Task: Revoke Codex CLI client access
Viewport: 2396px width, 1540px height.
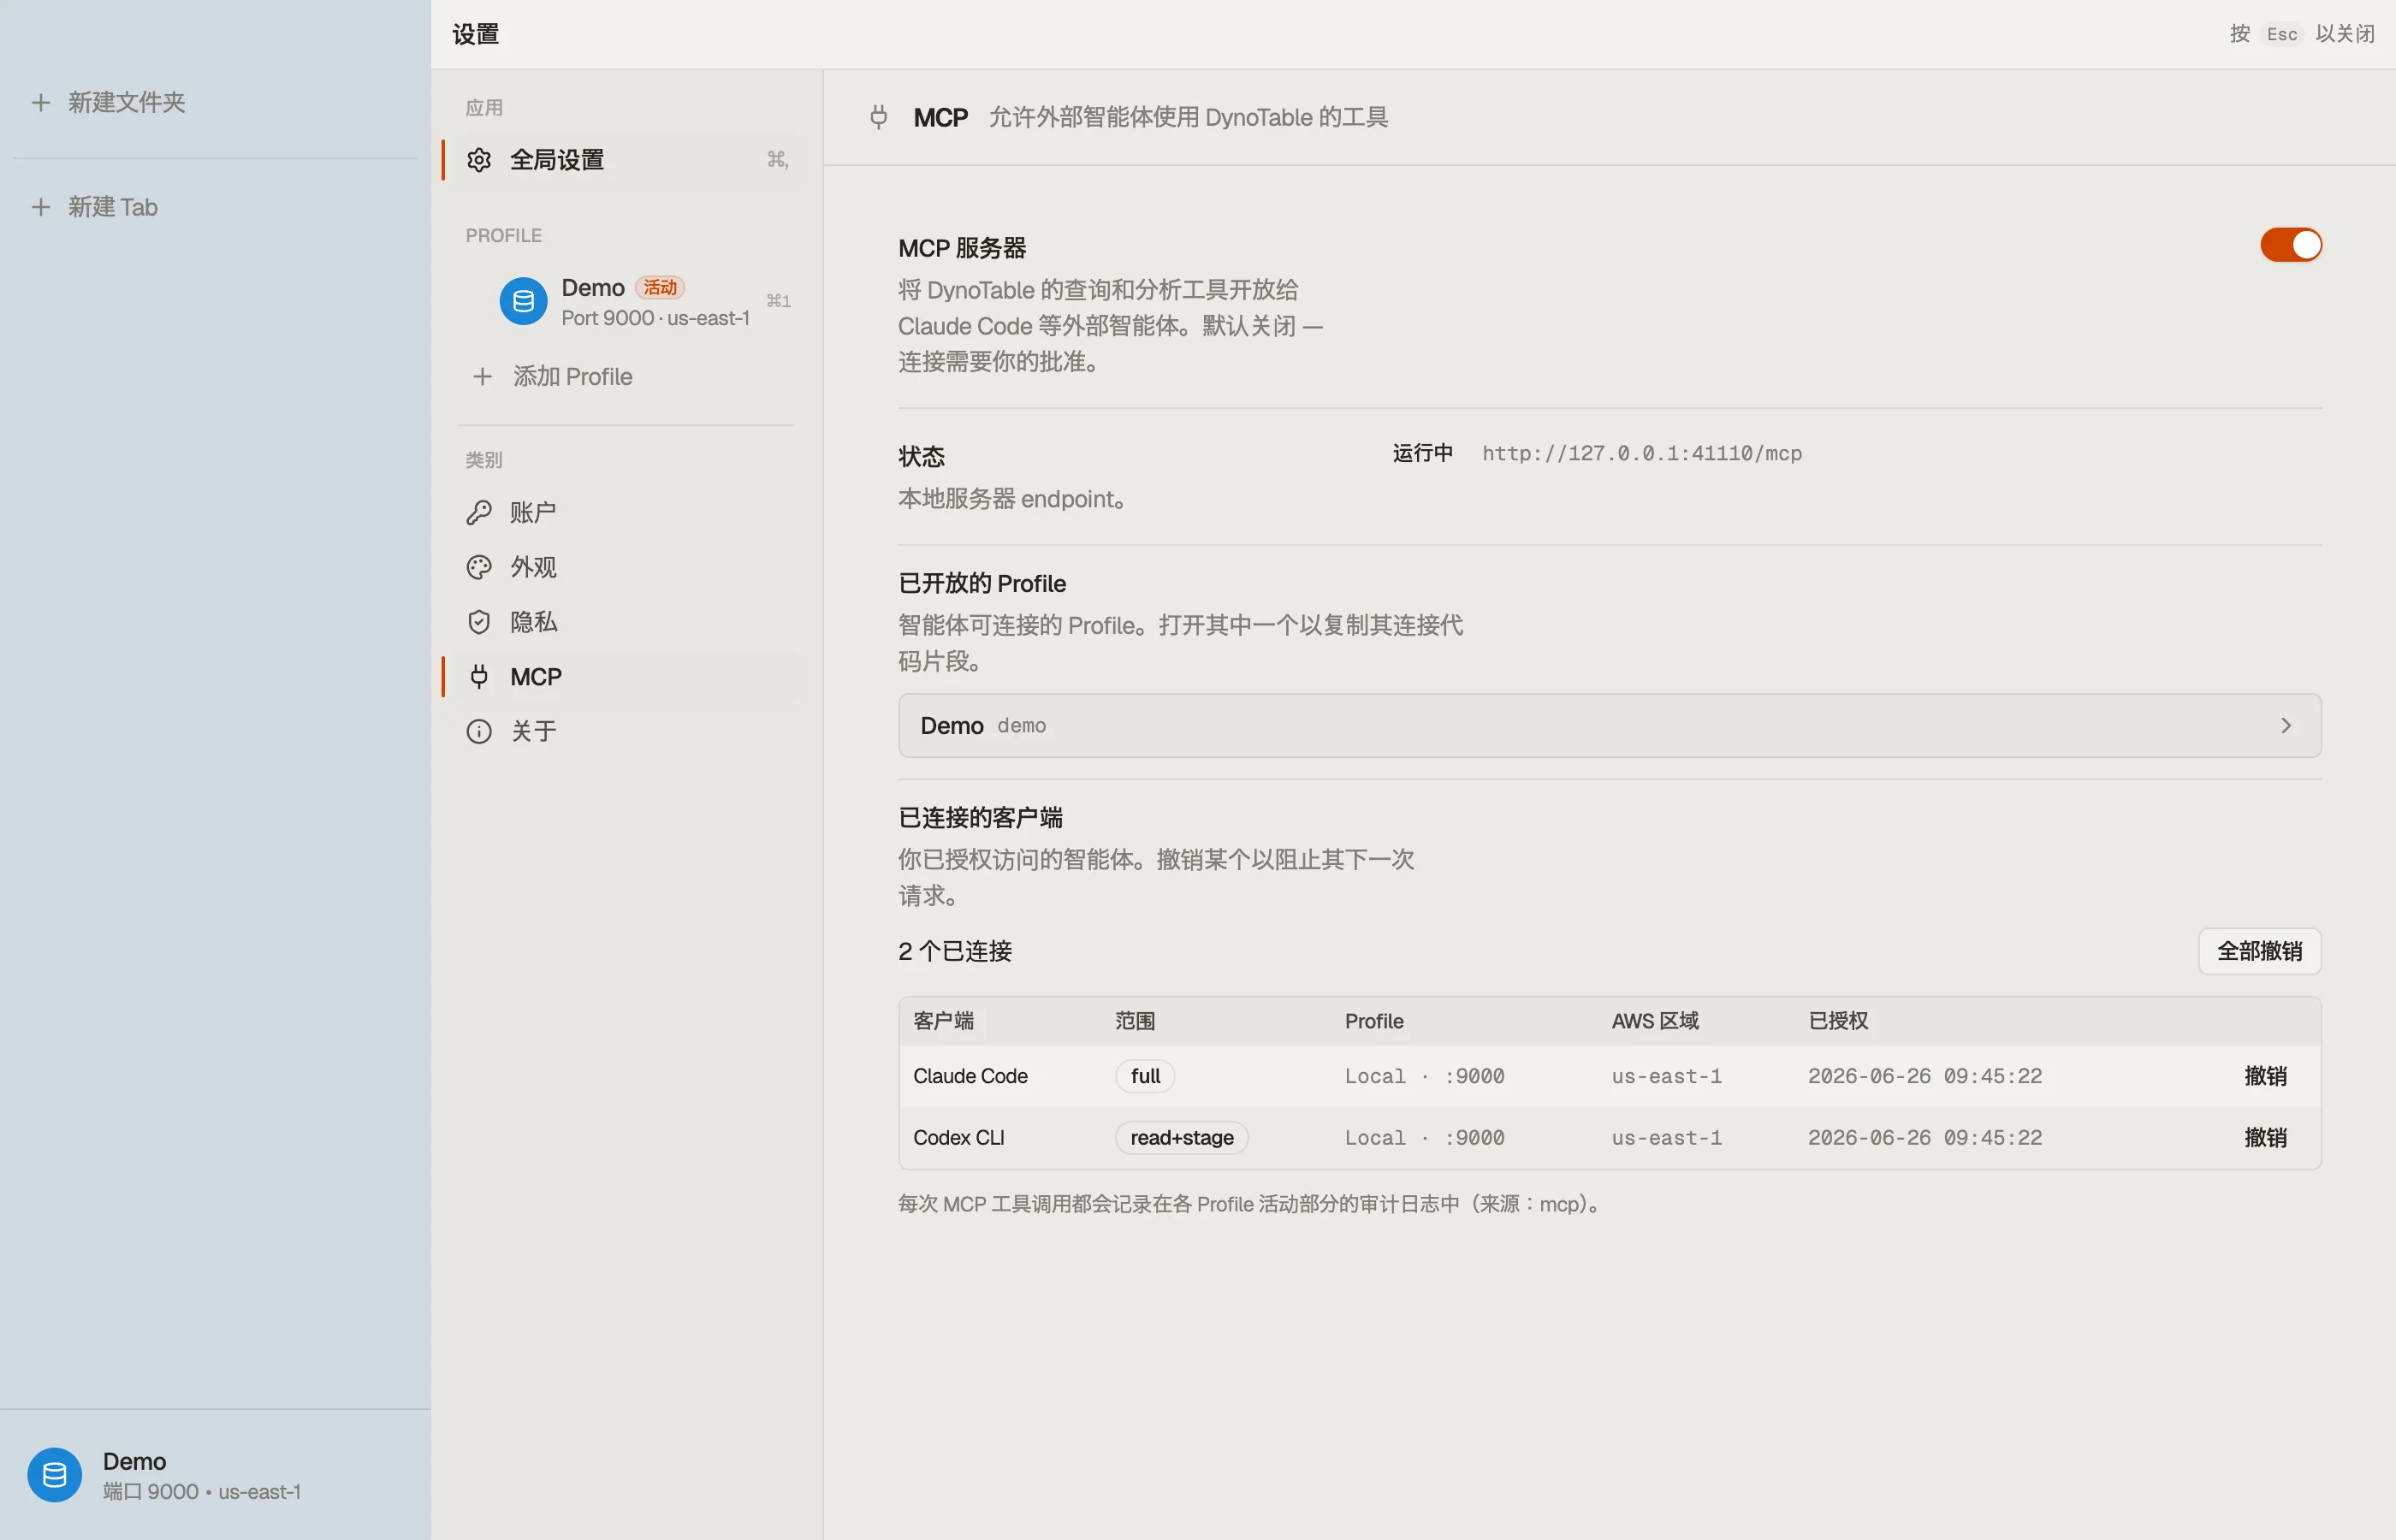Action: coord(2265,1138)
